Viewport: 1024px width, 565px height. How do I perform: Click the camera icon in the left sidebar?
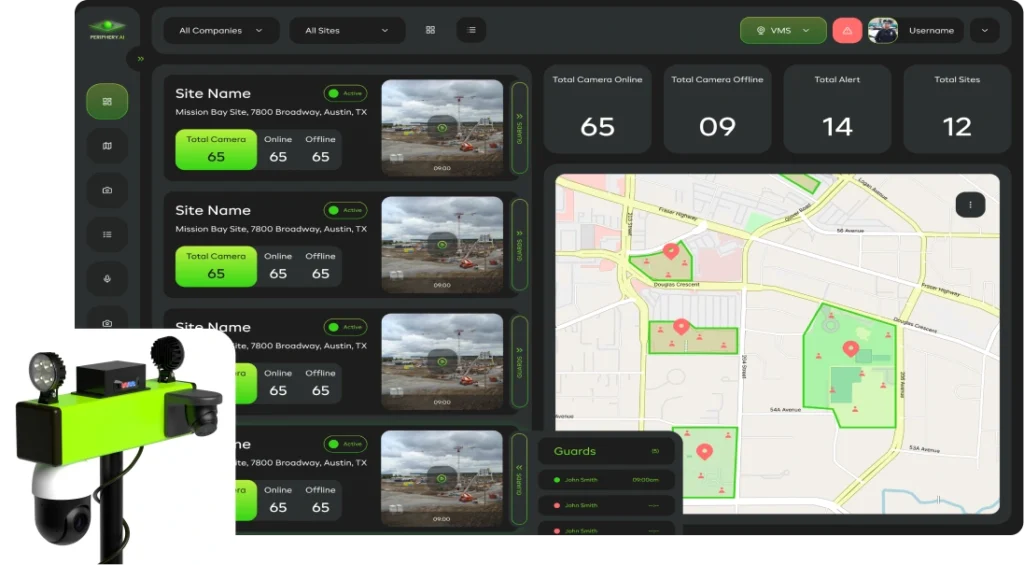tap(107, 190)
